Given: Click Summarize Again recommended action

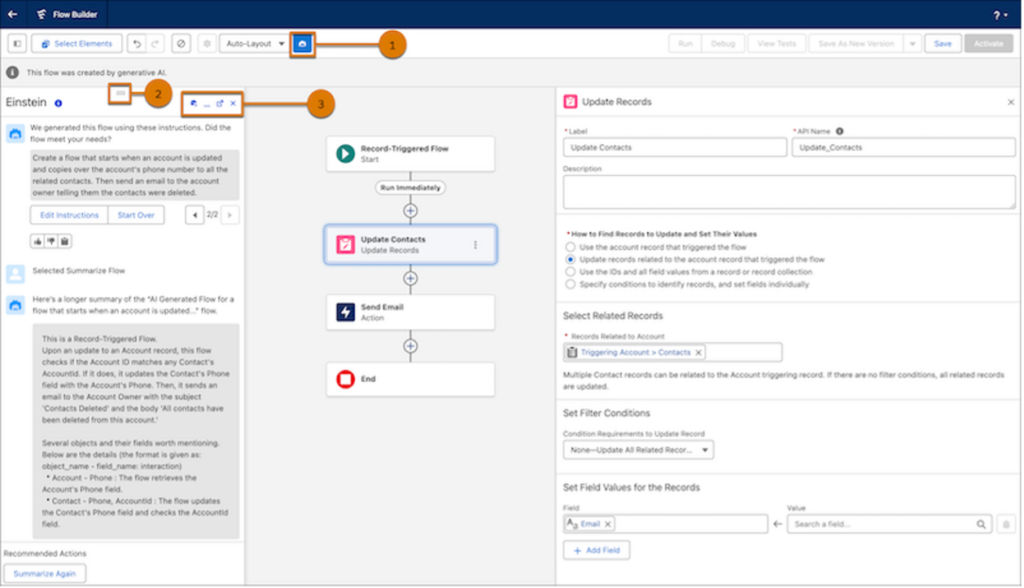Looking at the screenshot, I should pyautogui.click(x=44, y=574).
